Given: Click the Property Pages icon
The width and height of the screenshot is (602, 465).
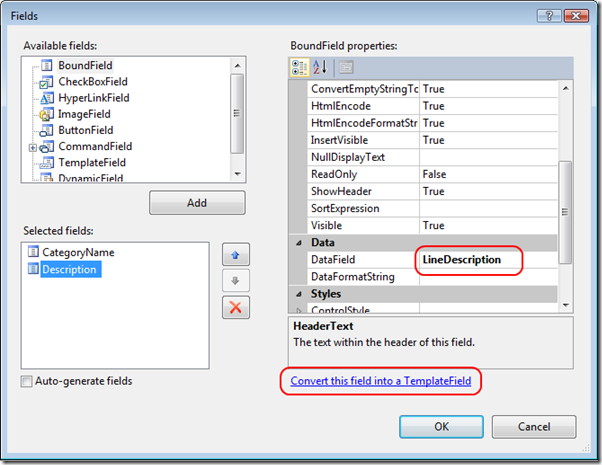Looking at the screenshot, I should point(345,67).
